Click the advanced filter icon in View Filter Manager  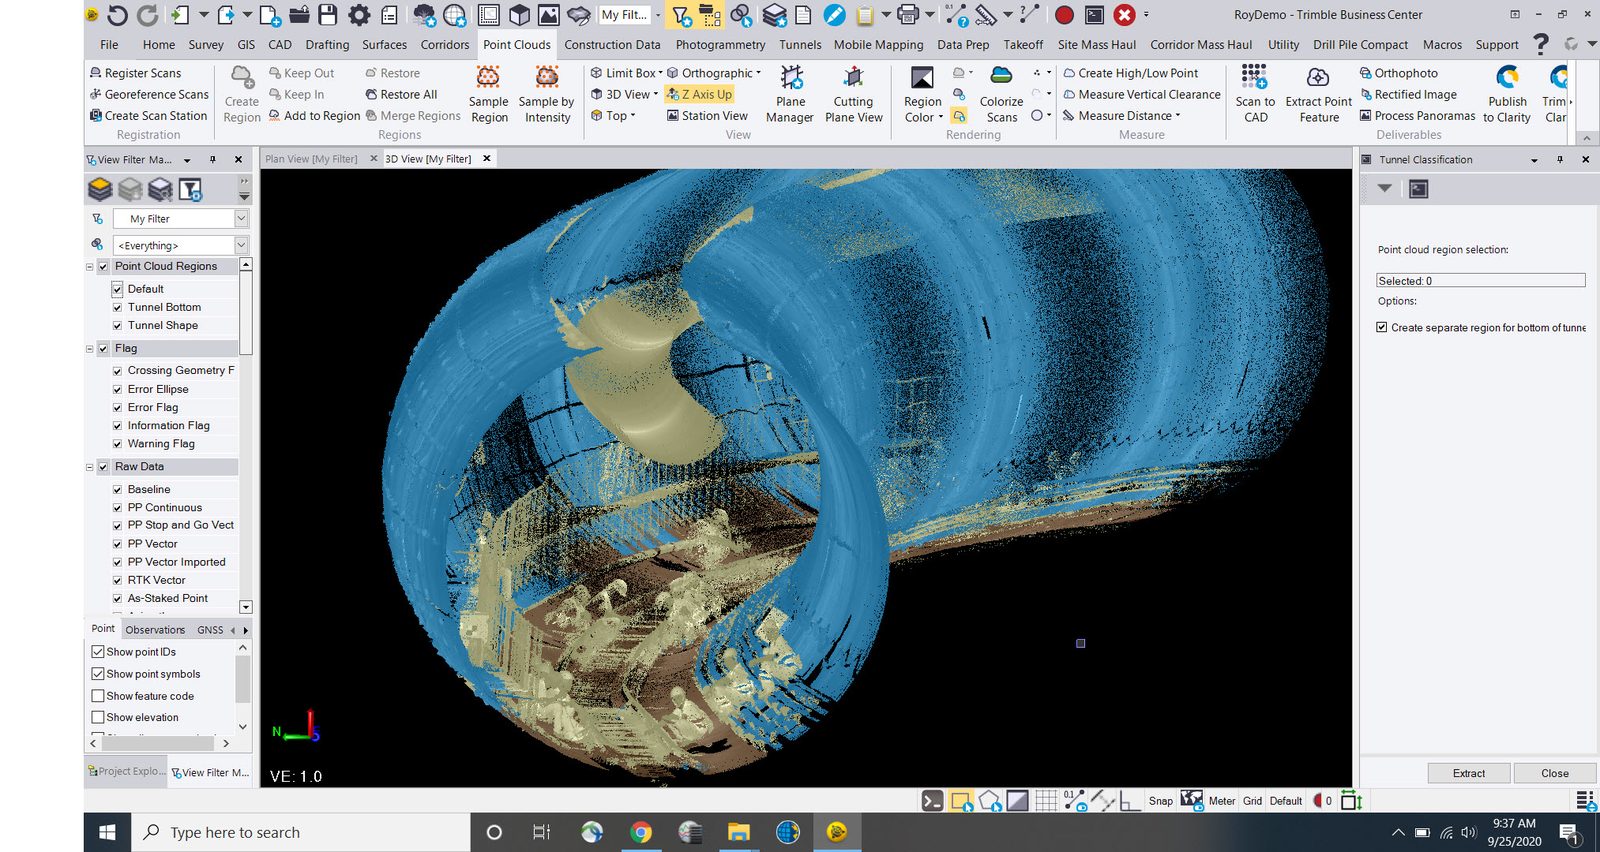190,189
